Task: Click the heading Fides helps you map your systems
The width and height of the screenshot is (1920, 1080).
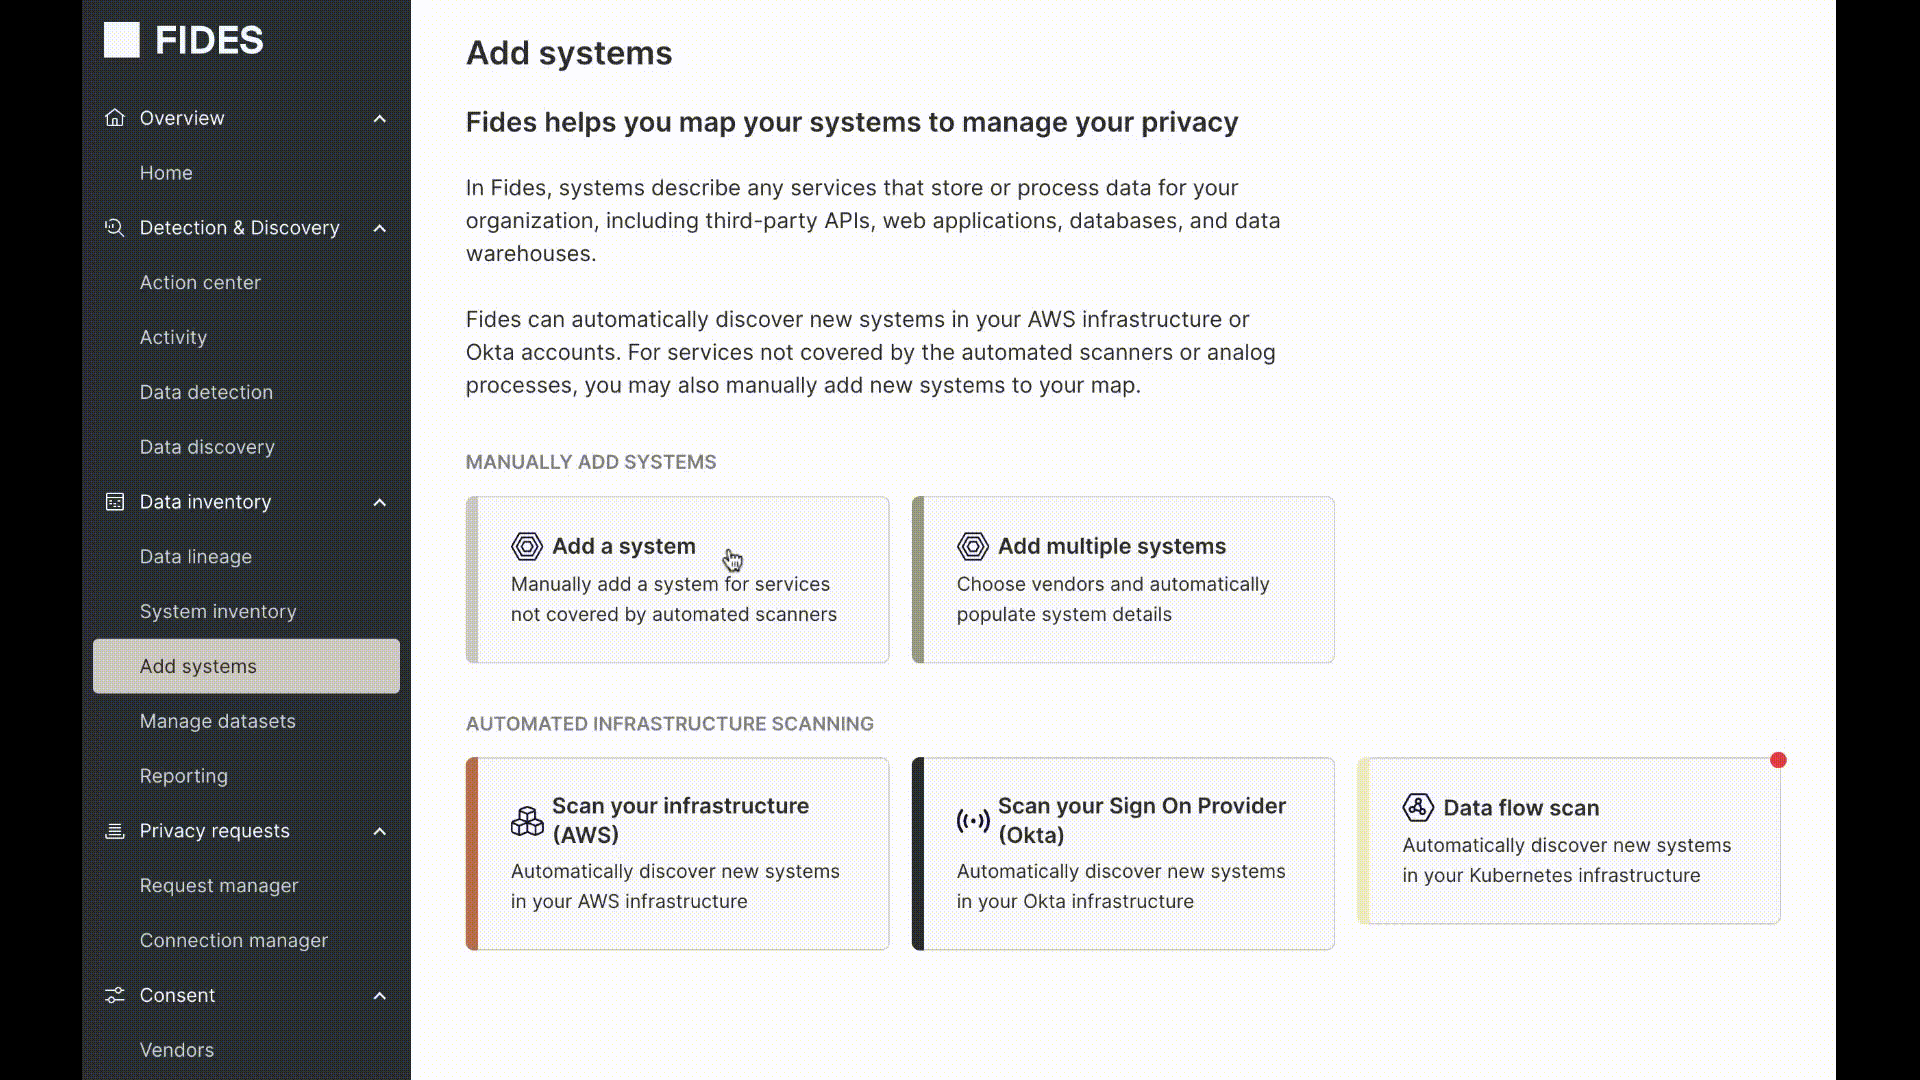Action: pos(852,122)
